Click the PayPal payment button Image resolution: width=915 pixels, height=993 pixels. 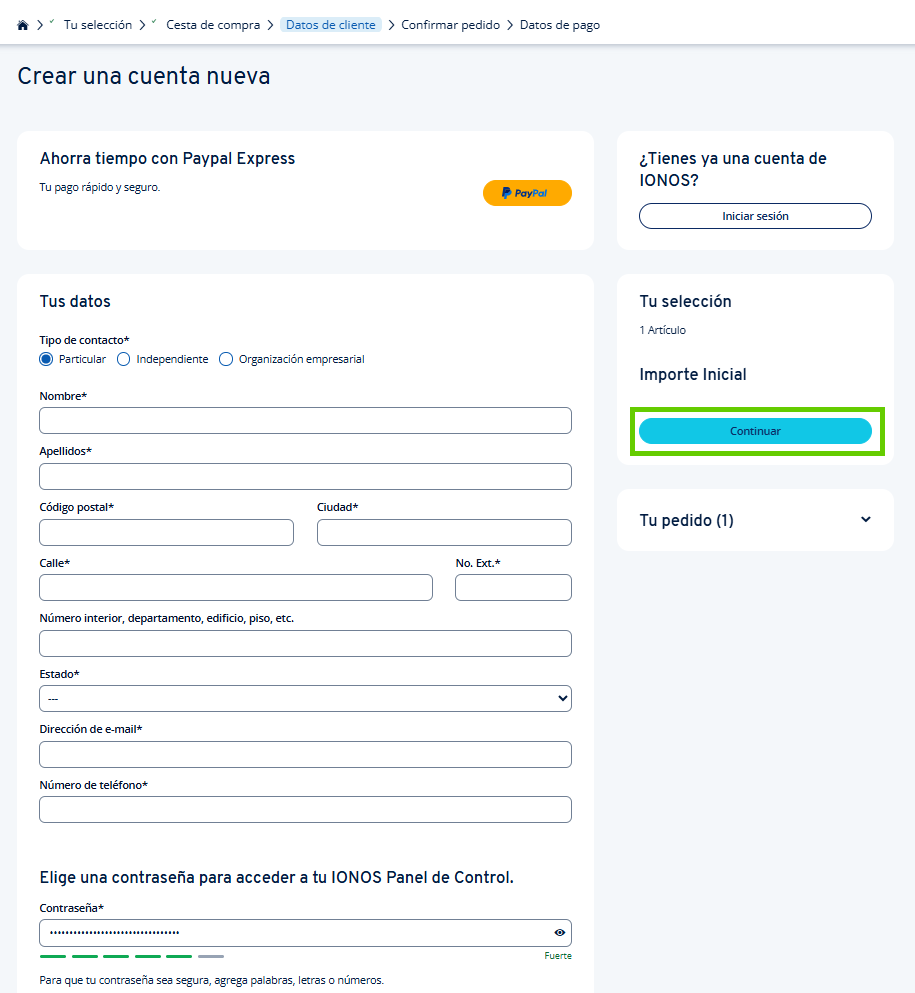[527, 192]
